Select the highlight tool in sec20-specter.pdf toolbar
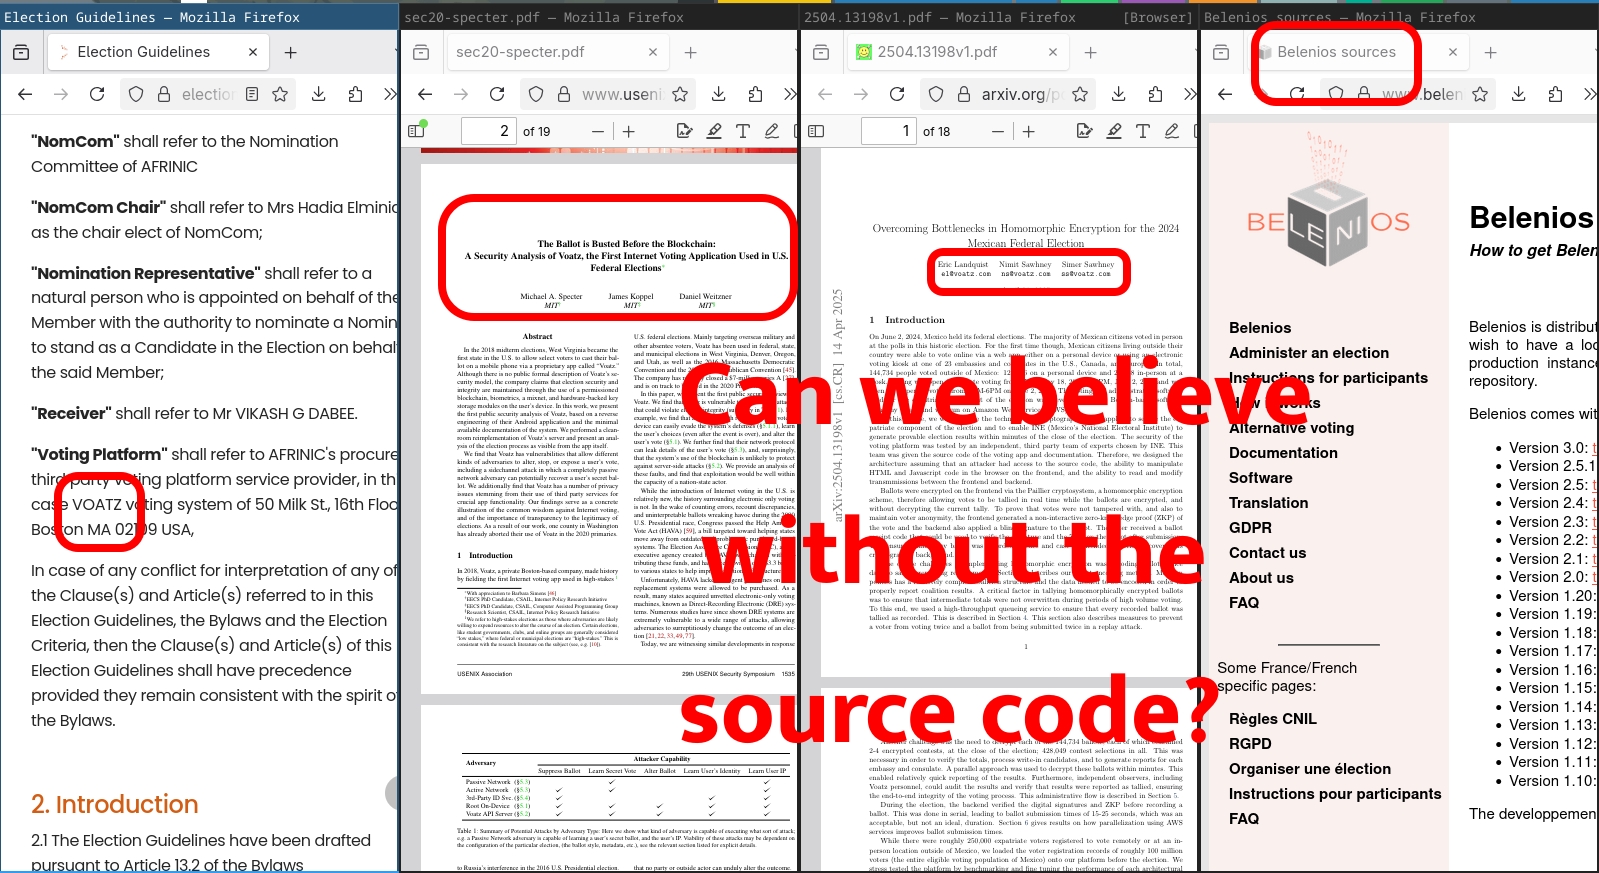 pos(714,131)
